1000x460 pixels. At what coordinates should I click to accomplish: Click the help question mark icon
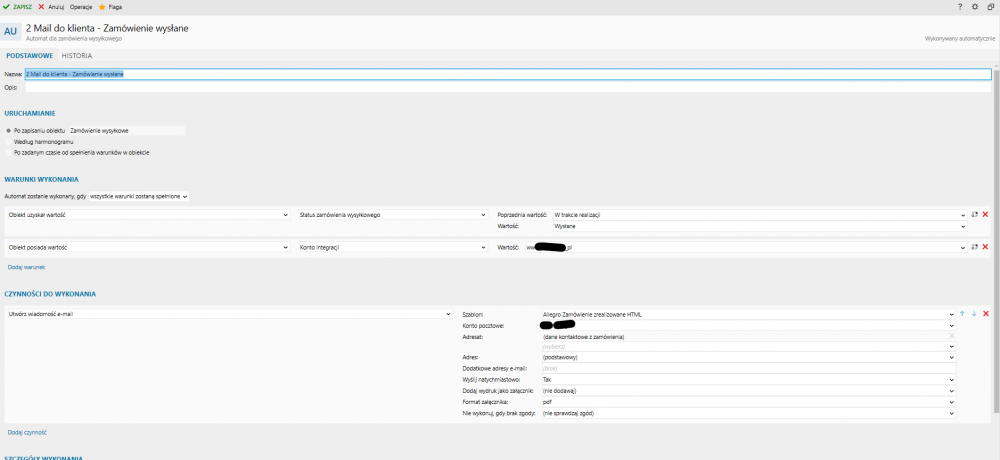coord(960,6)
